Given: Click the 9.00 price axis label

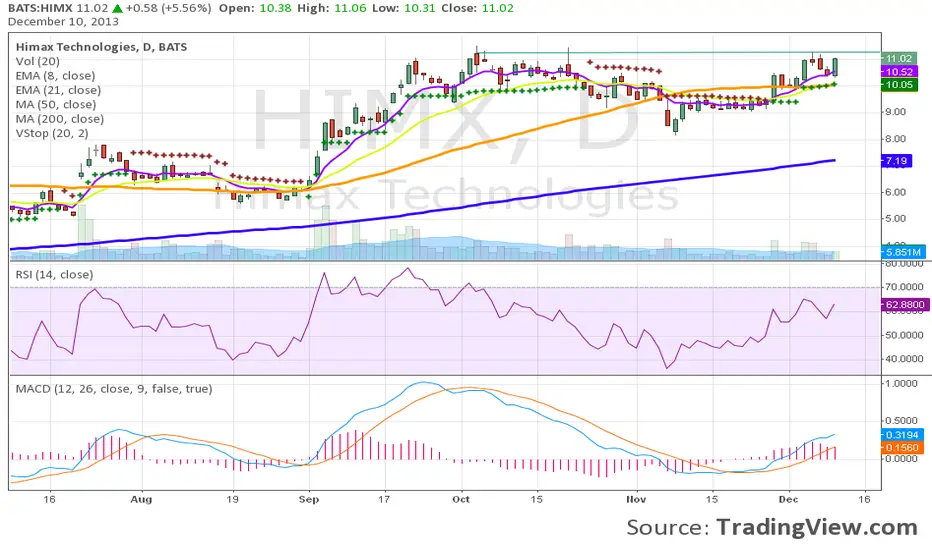Looking at the screenshot, I should tap(895, 112).
